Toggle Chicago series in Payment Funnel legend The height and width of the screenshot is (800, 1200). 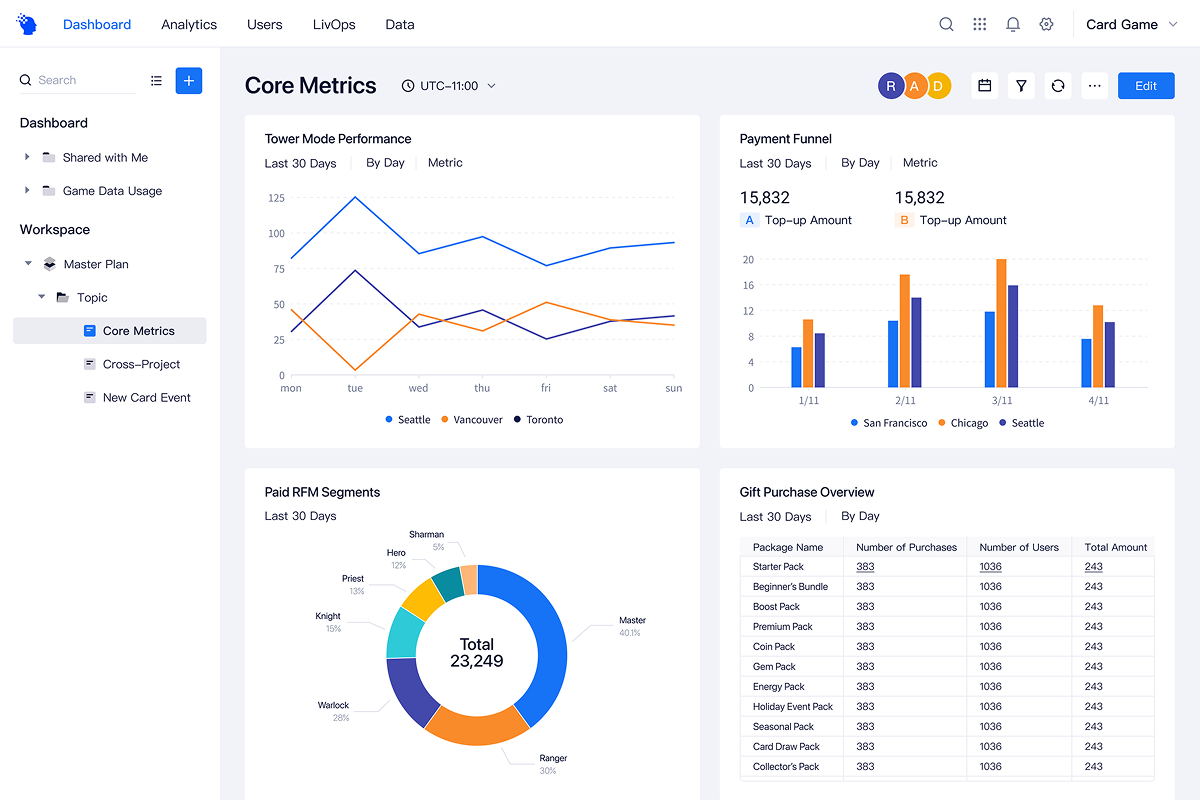tap(963, 422)
